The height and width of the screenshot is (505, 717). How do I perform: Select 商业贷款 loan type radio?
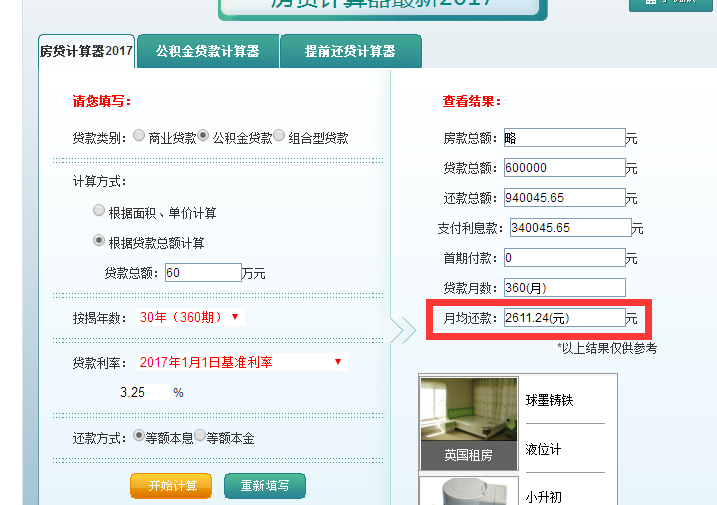tap(139, 135)
